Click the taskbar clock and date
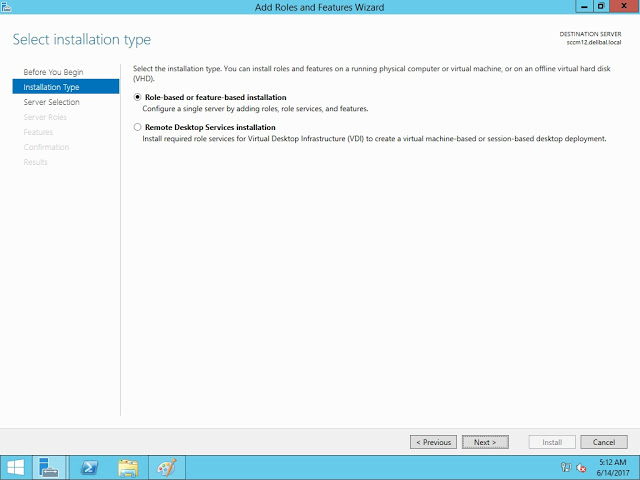The width and height of the screenshot is (640, 480). click(612, 467)
